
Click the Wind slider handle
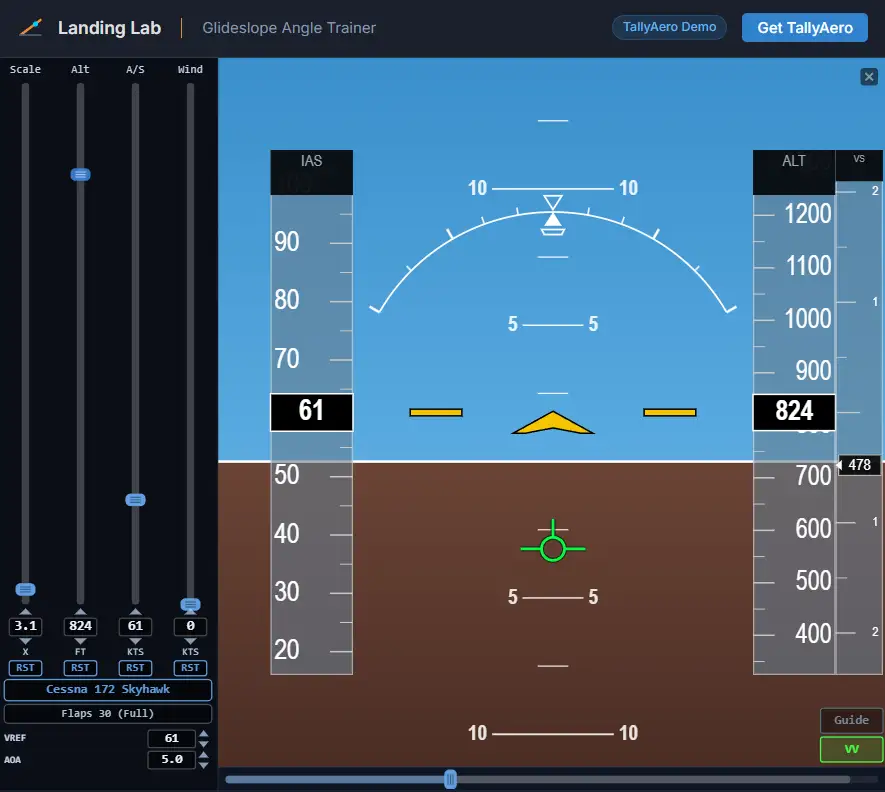190,605
